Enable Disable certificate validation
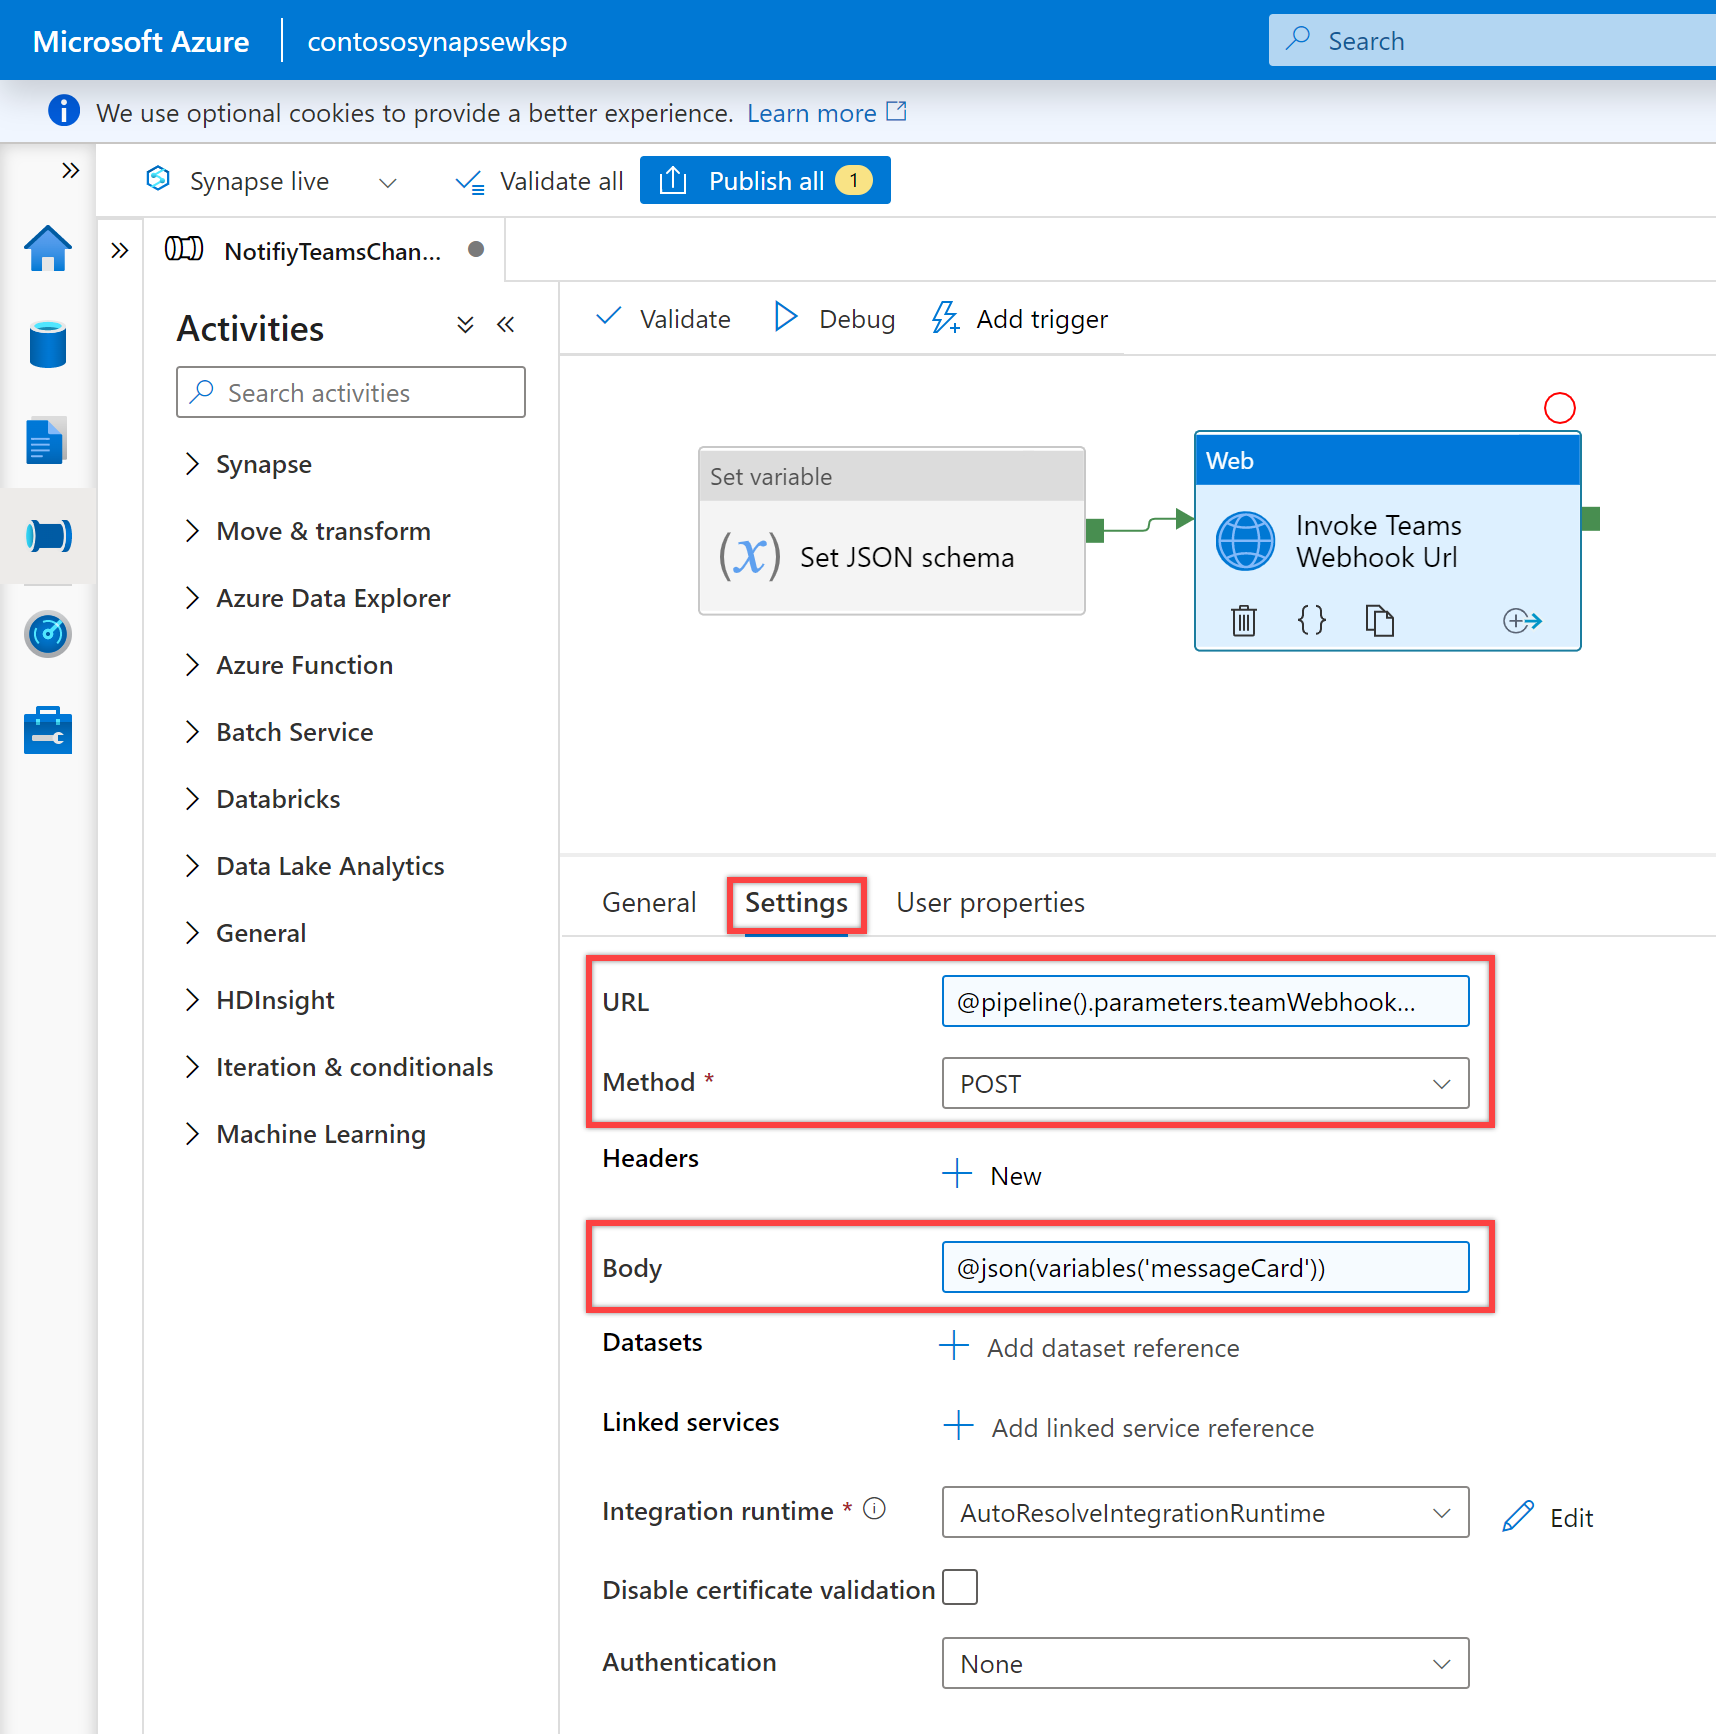 959,1587
